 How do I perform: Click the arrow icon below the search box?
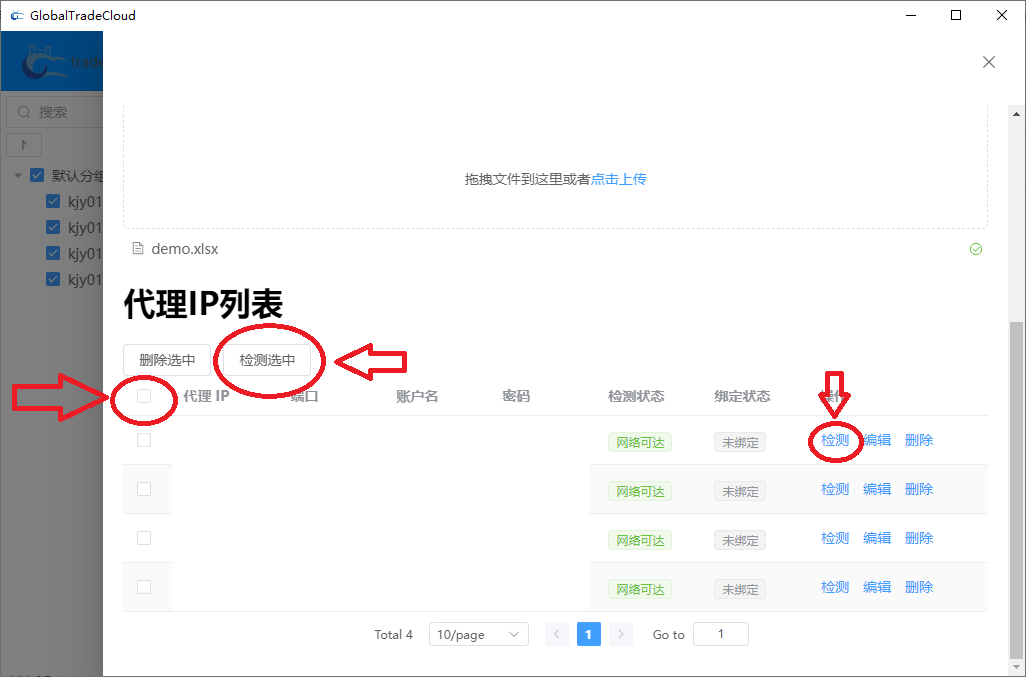pyautogui.click(x=23, y=144)
